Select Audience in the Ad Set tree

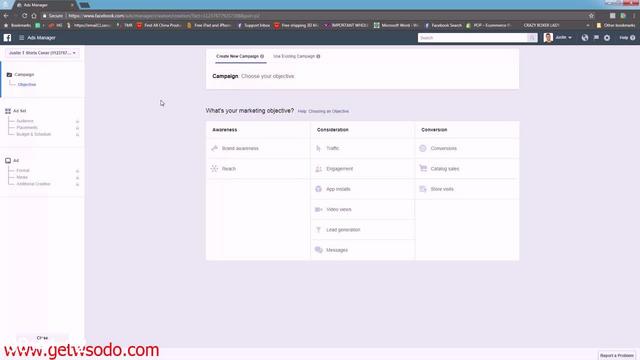25,121
